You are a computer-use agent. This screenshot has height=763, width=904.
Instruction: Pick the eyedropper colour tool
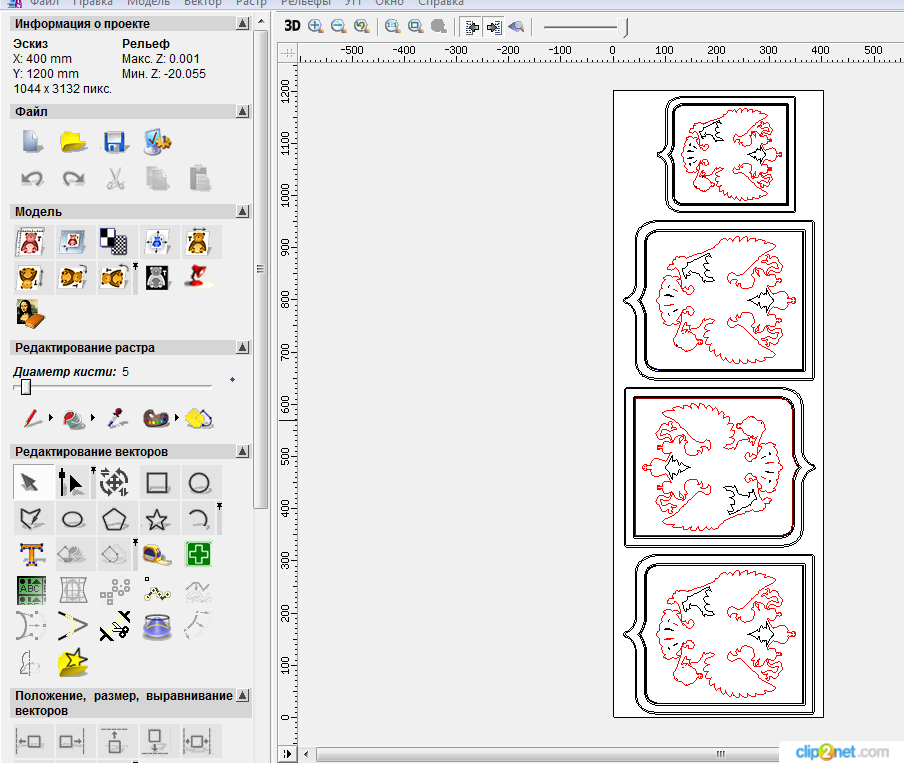coord(117,418)
